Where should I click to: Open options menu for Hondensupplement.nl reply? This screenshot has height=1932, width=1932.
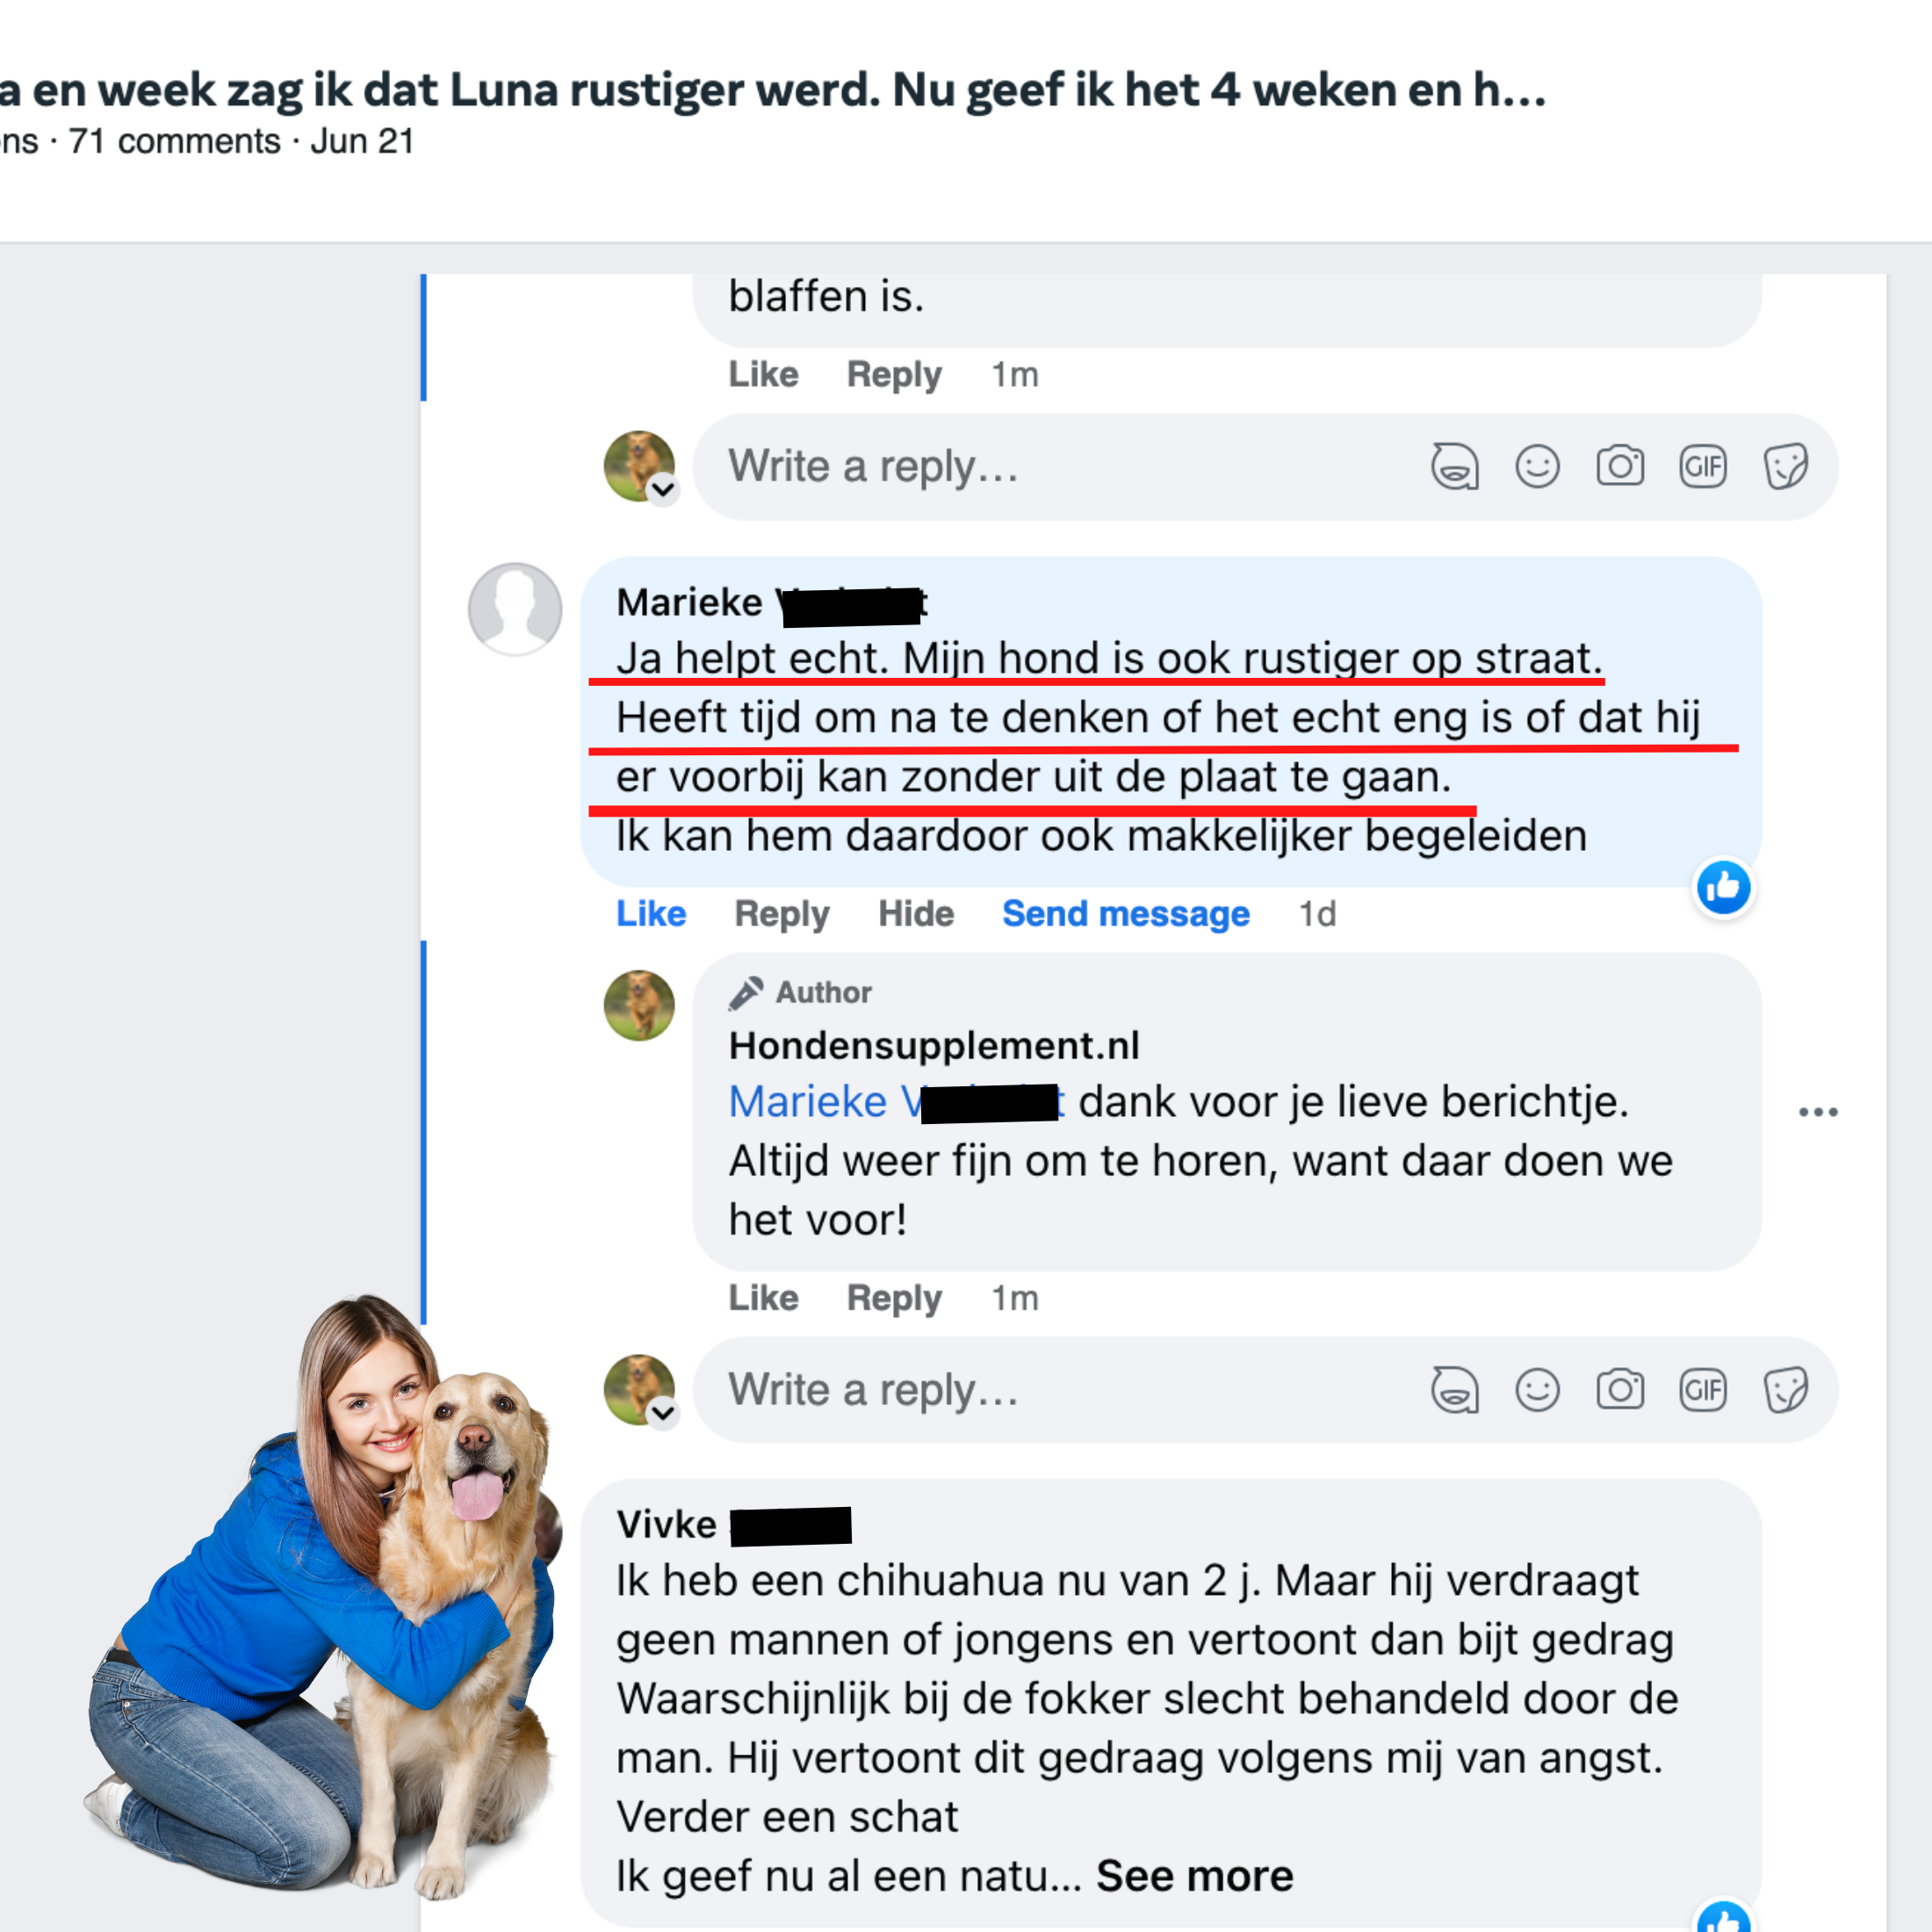[1818, 1112]
